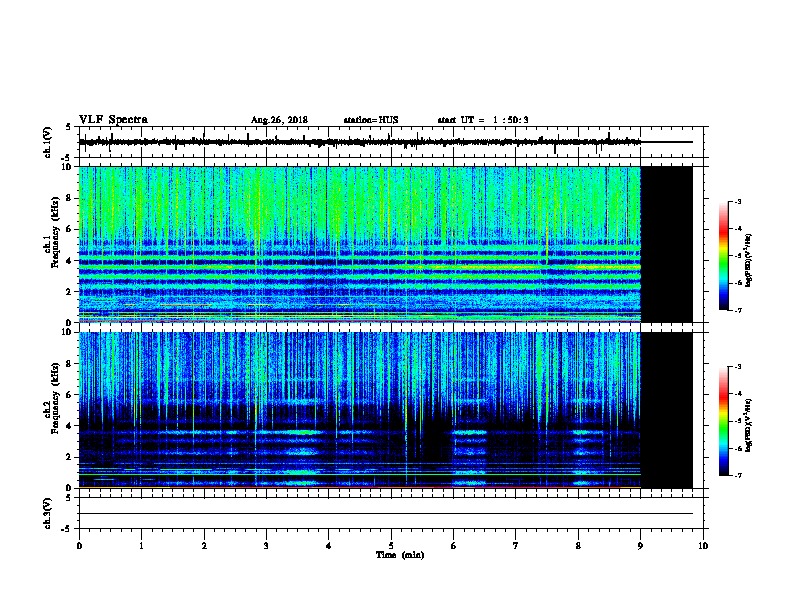Click the time axis tick label "7"

tap(516, 546)
